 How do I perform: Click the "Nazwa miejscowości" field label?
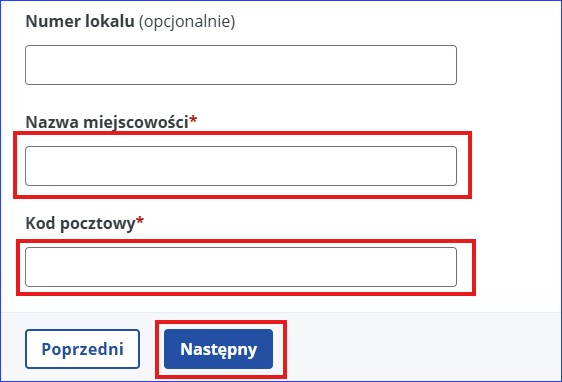(x=107, y=123)
